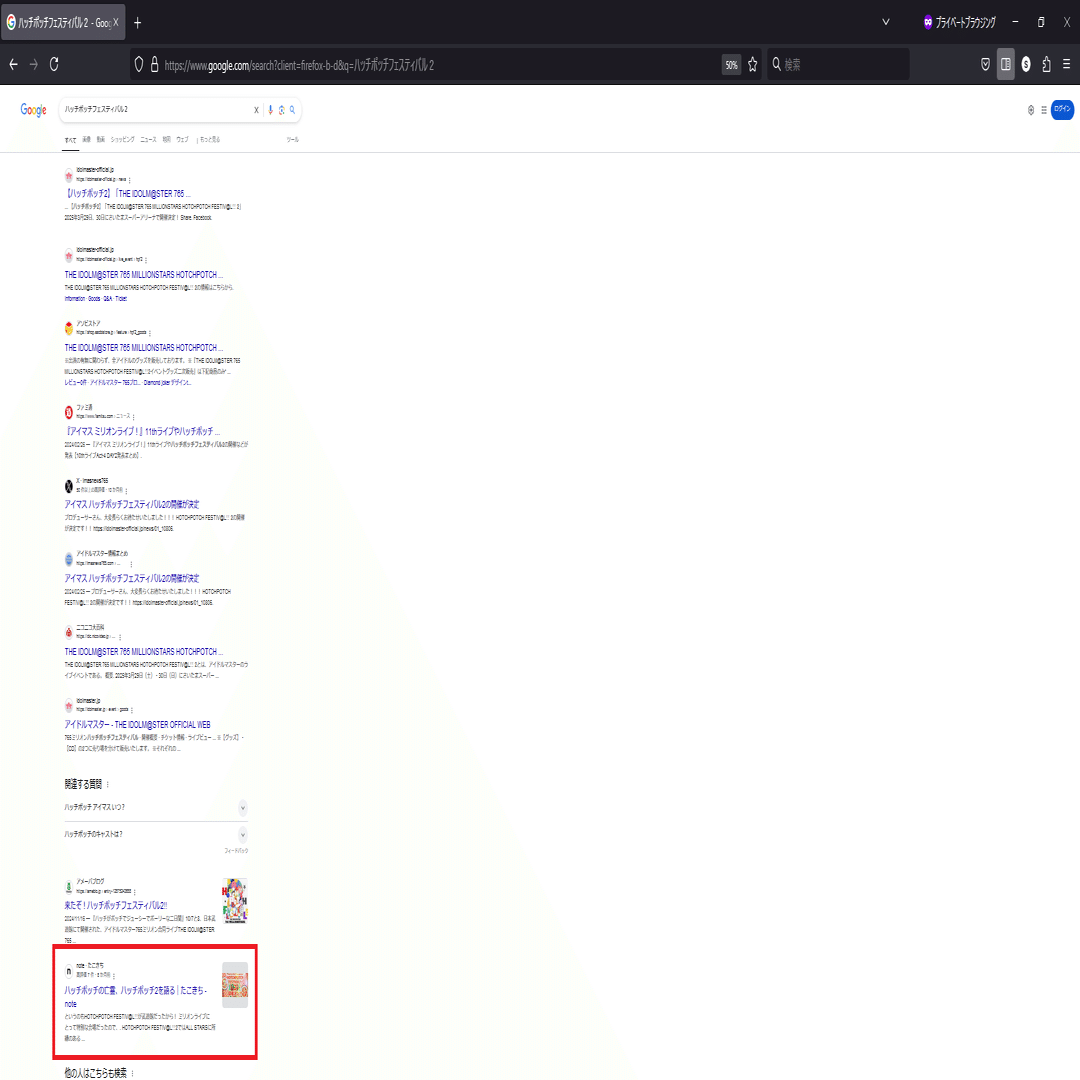The image size is (1080, 1080).
Task: Switch to the ショッピング tab
Action: (123, 140)
